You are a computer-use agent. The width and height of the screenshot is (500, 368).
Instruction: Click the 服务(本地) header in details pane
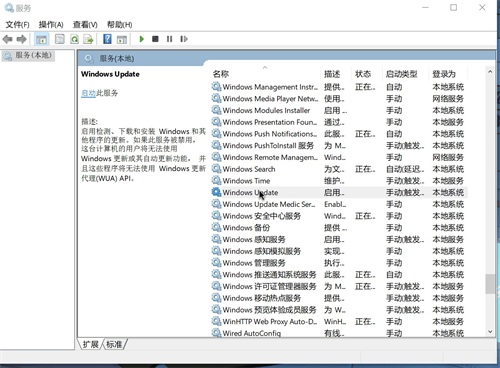click(117, 59)
